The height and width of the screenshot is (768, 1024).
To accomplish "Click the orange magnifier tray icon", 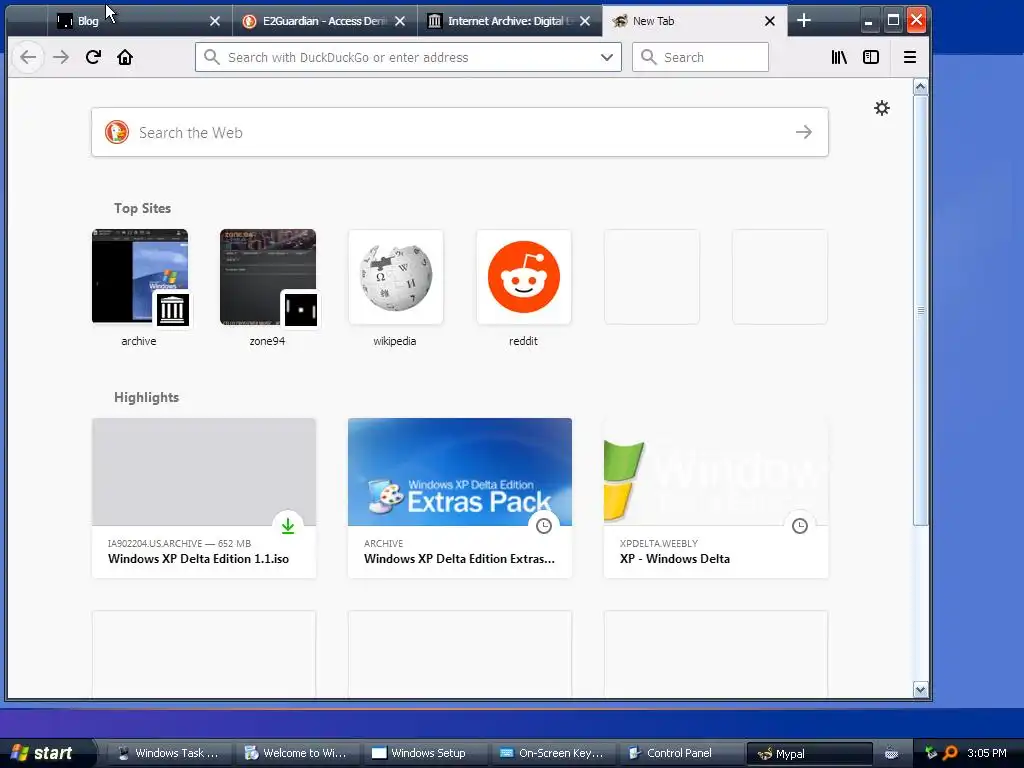I will (950, 753).
